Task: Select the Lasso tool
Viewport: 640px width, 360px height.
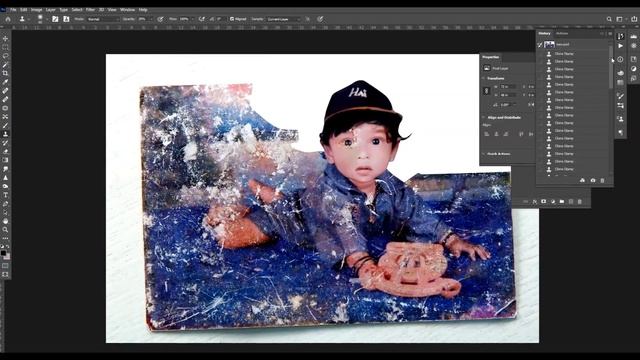Action: tap(5, 56)
